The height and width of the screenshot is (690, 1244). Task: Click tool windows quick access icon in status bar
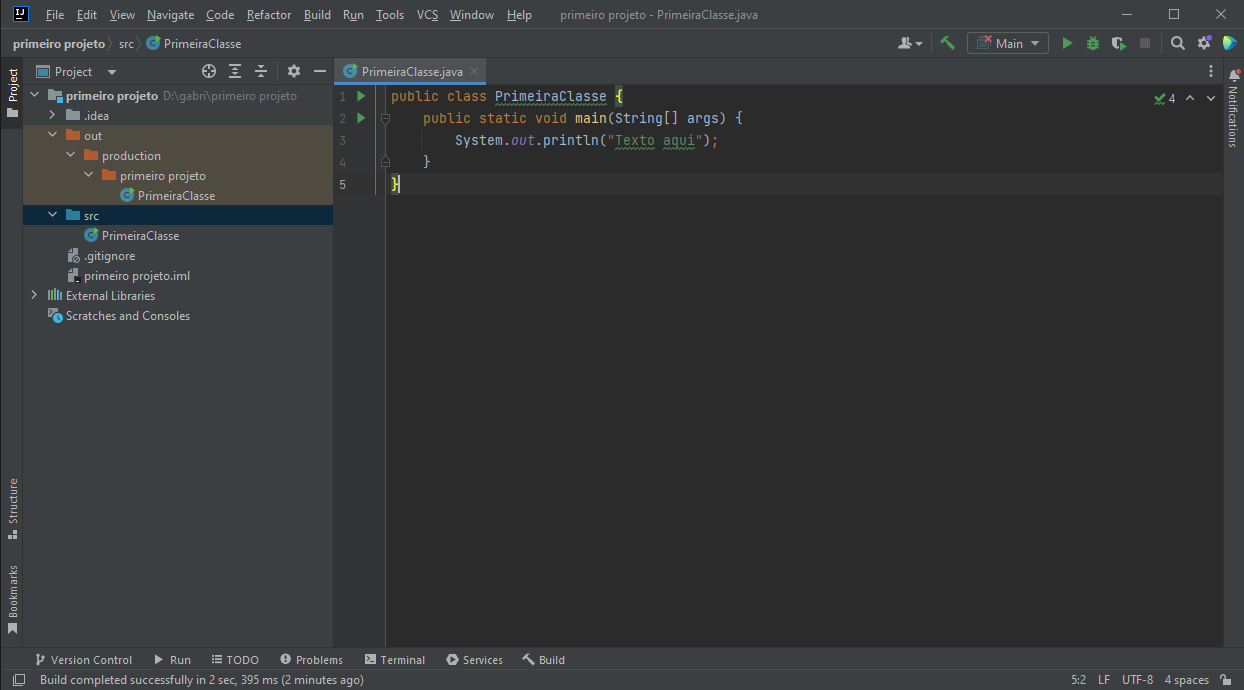[19, 680]
